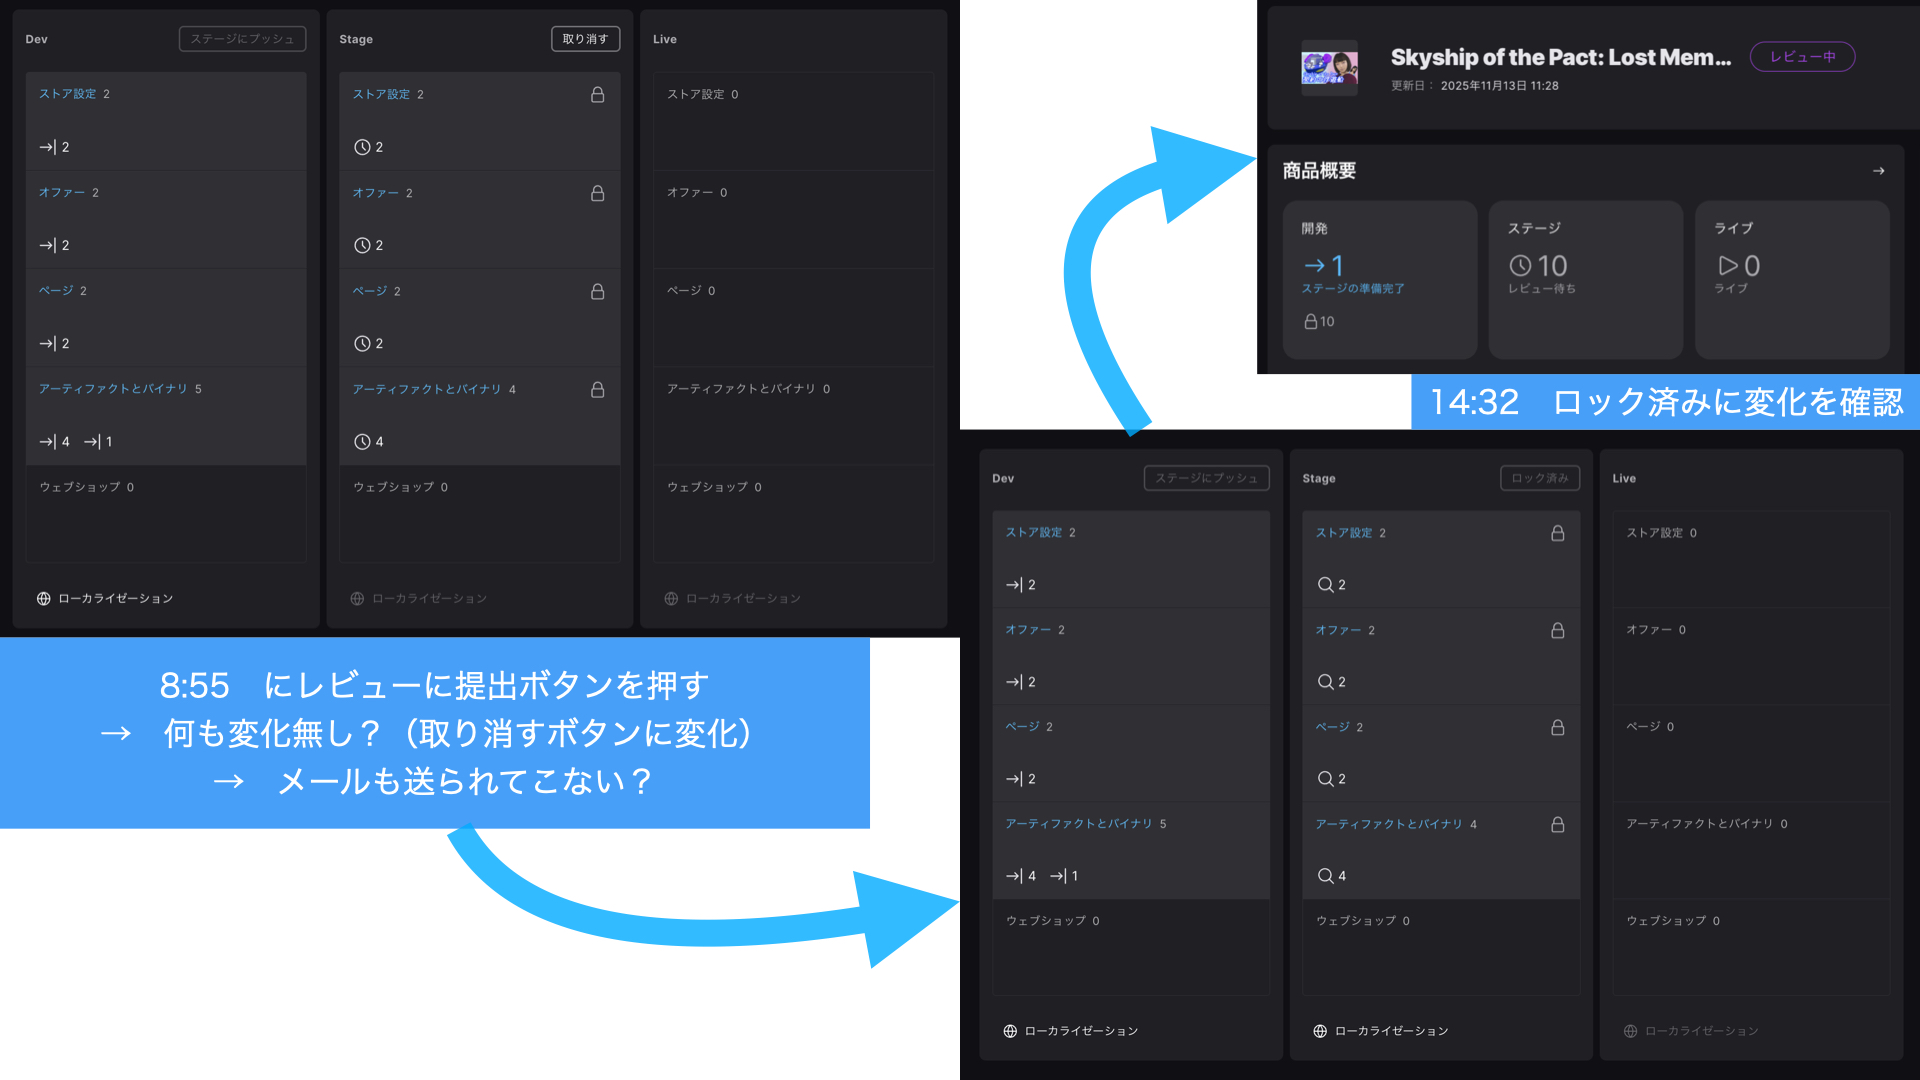The height and width of the screenshot is (1080, 1920).
Task: Open the 商品概要 arrow at right
Action: click(x=1878, y=171)
